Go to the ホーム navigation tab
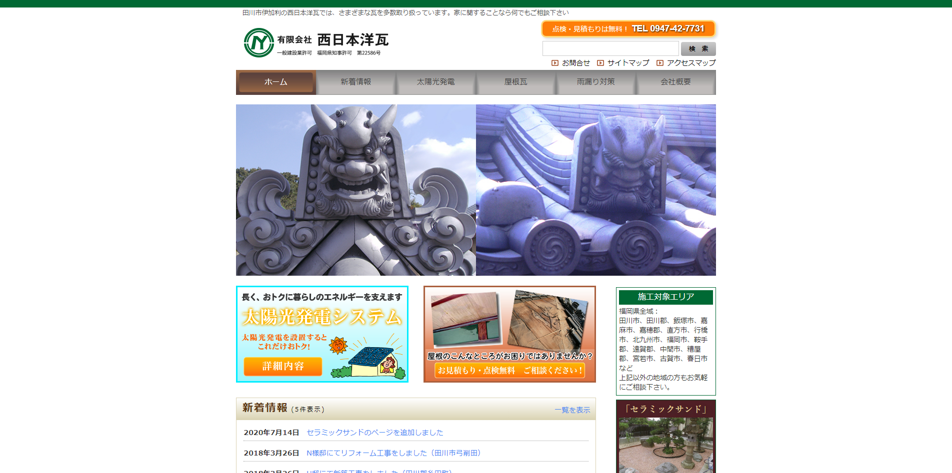The image size is (952, 473). click(x=276, y=82)
